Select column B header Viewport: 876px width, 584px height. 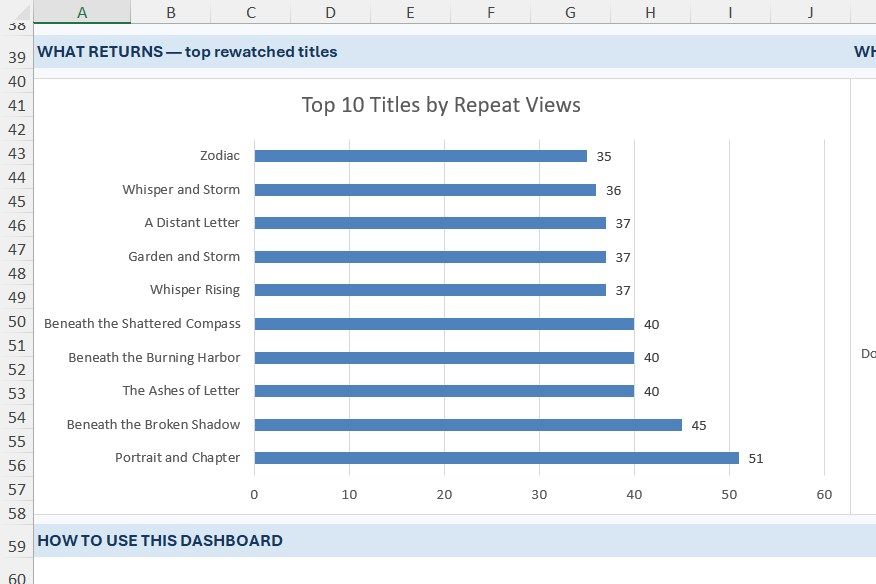[171, 12]
